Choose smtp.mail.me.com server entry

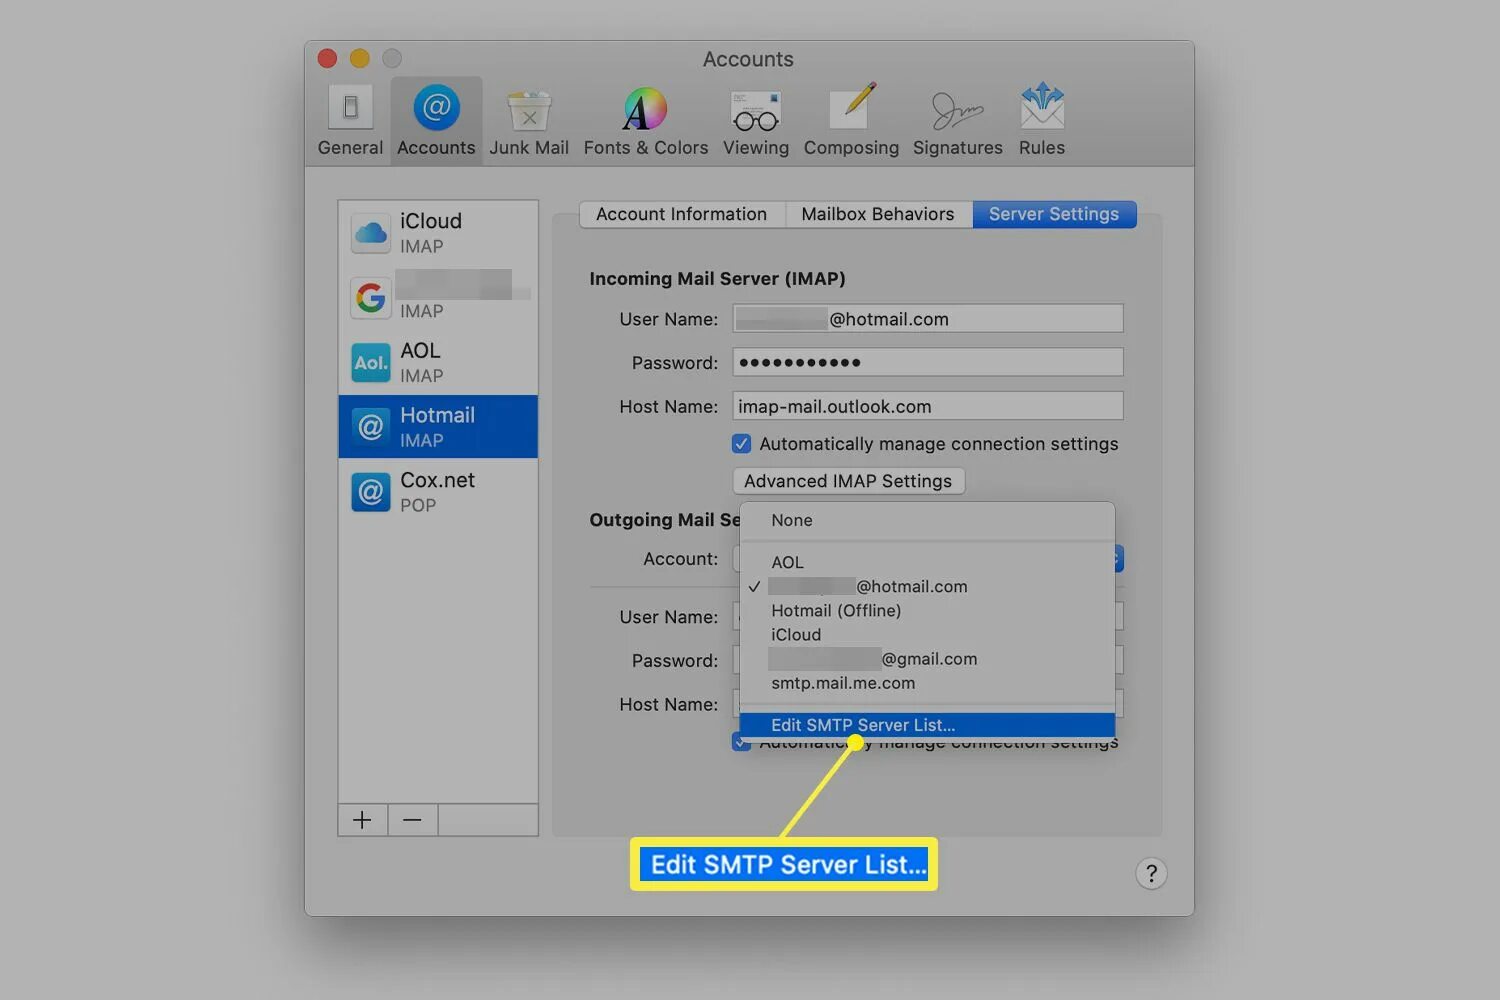pos(927,683)
